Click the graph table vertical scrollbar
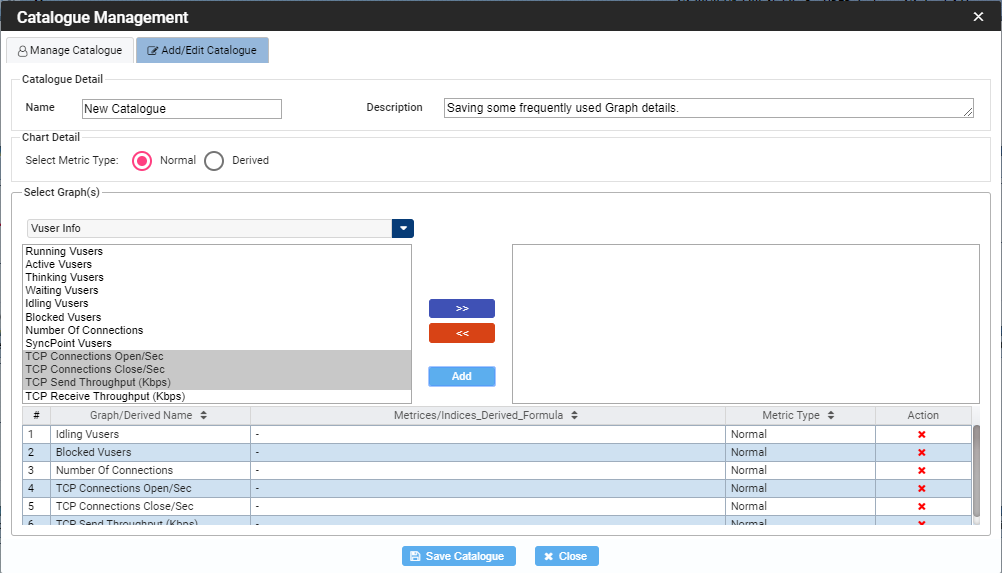The height and width of the screenshot is (573, 1002). pyautogui.click(x=976, y=470)
